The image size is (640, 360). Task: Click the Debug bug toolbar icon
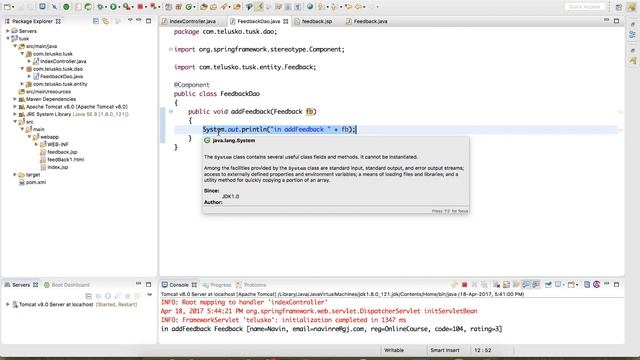tap(100, 7)
